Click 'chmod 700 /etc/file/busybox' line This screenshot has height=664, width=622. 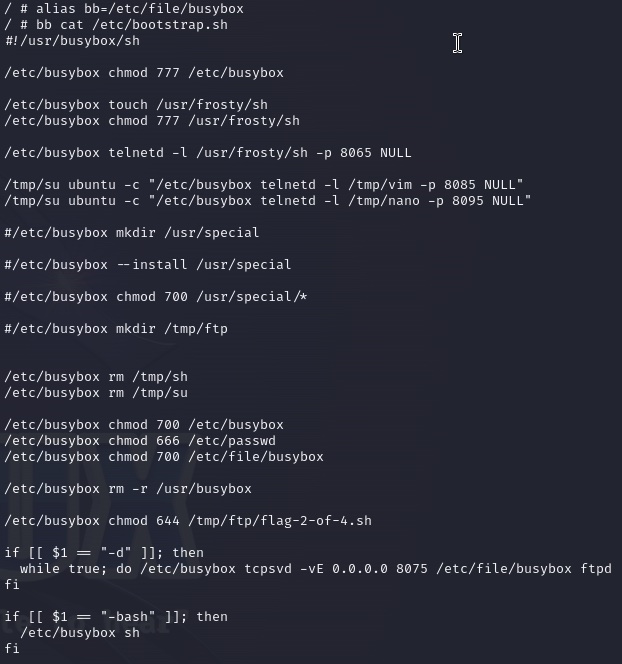coord(164,456)
